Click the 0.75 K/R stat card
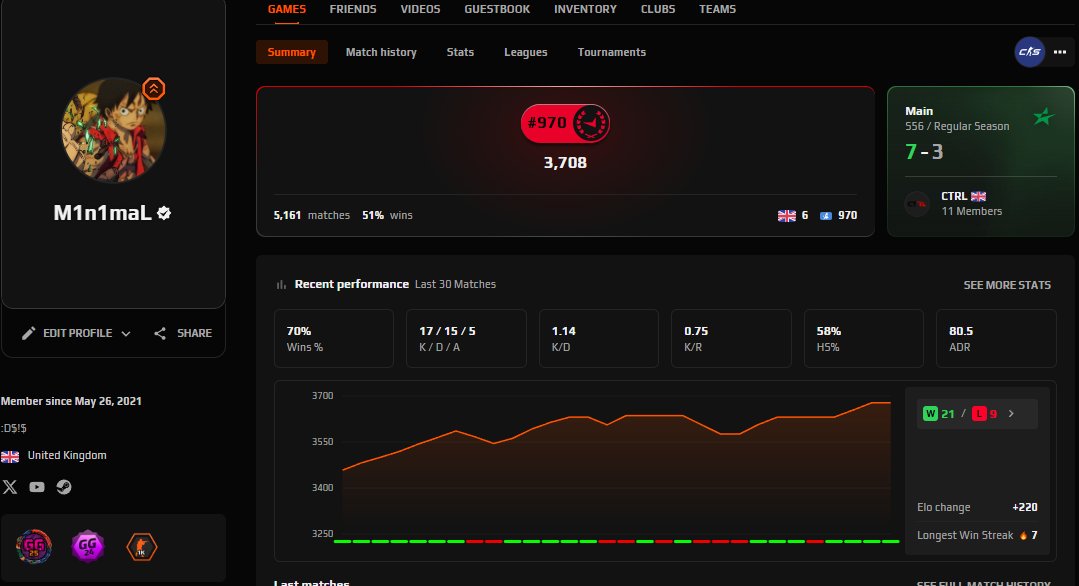1079x586 pixels. point(731,338)
